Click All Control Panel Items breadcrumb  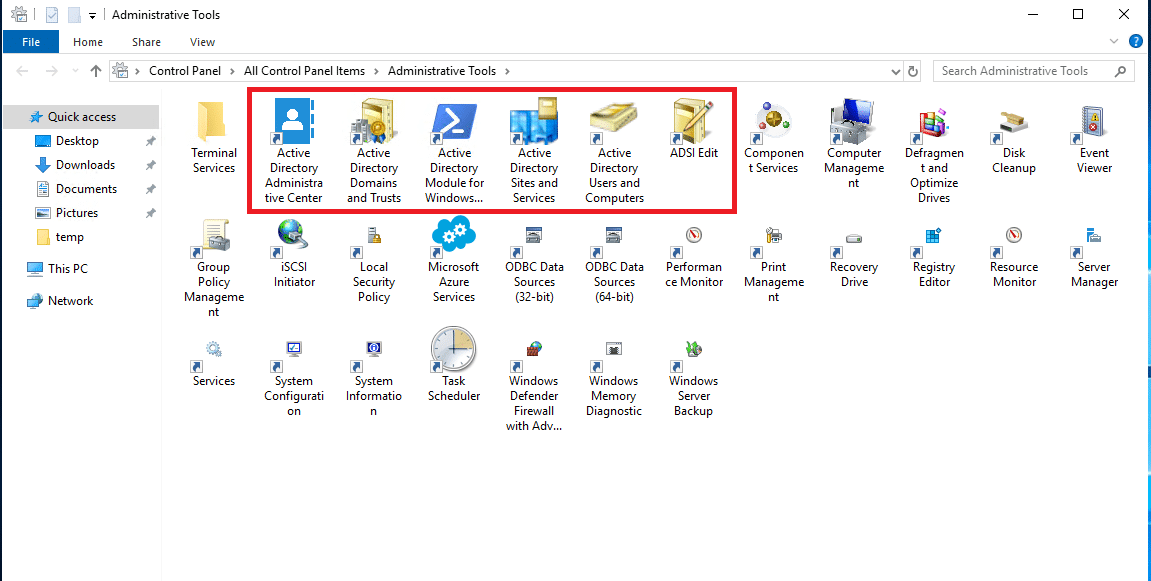pos(305,71)
